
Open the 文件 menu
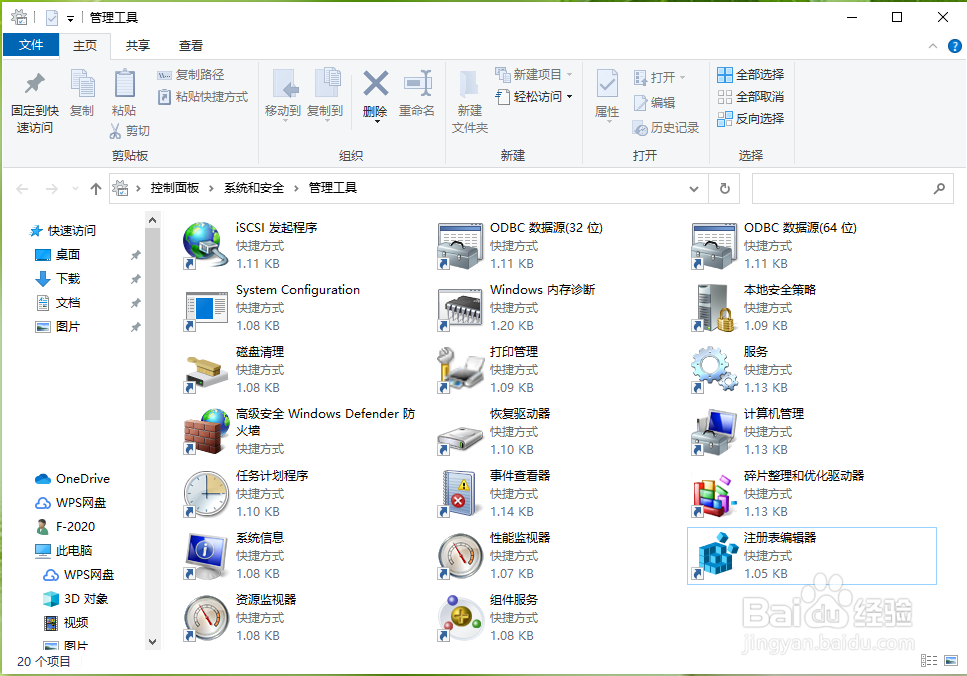[x=31, y=45]
